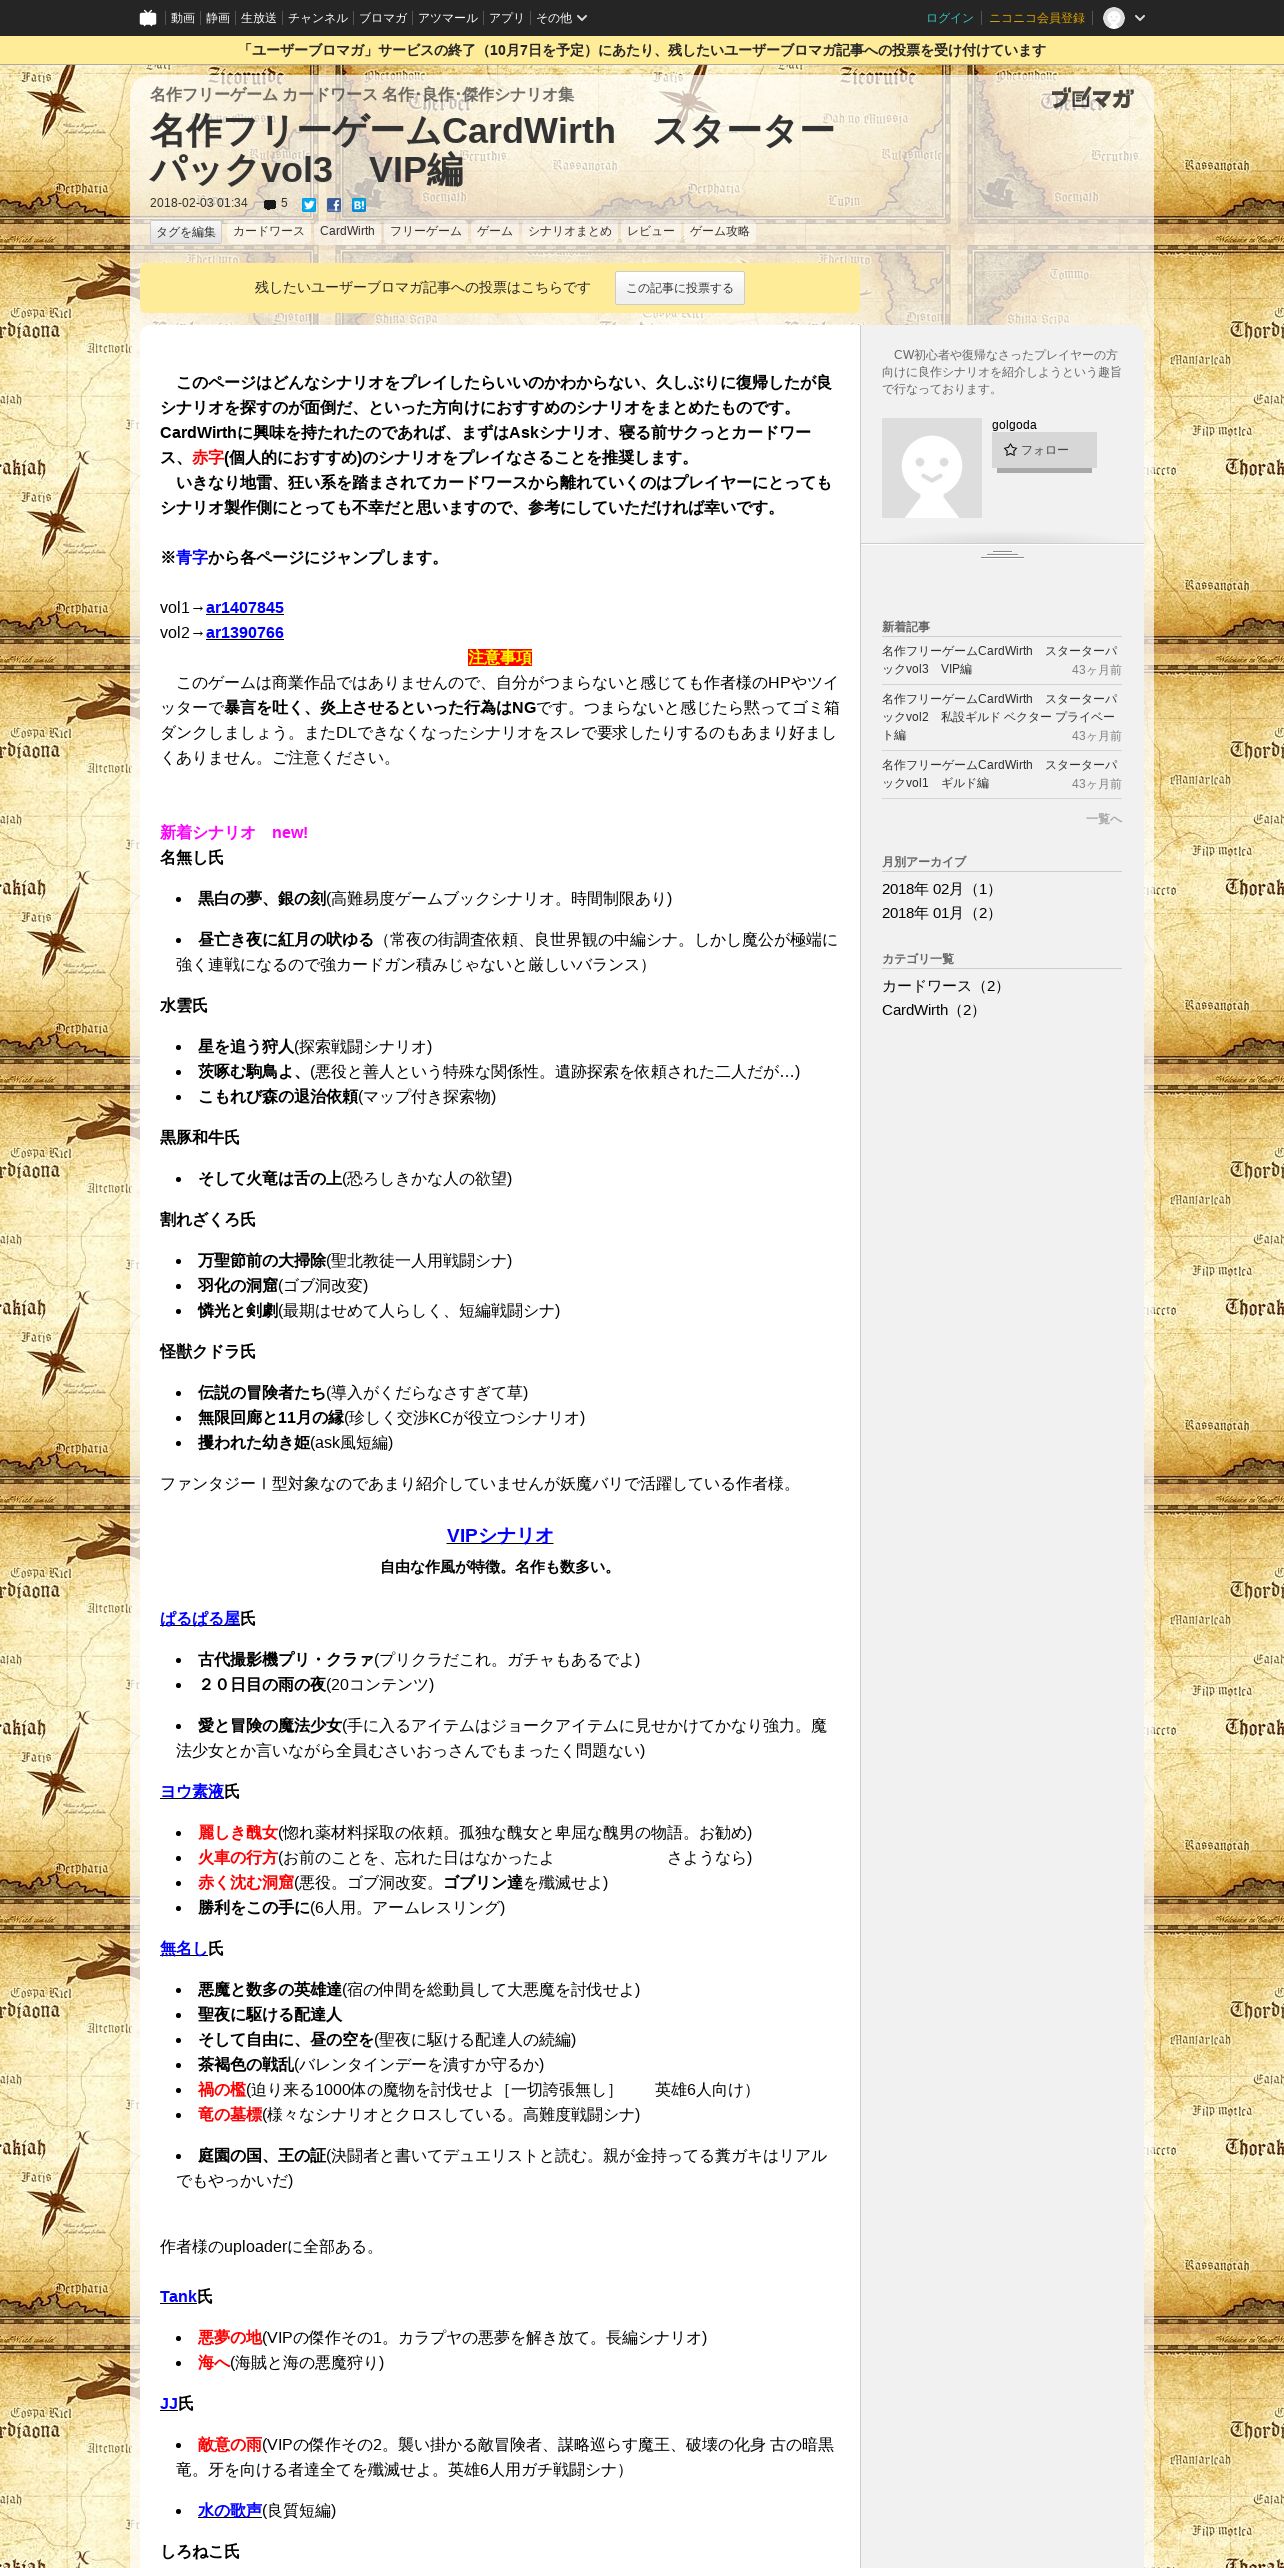Open アプリ in top navigation
Screen dimensions: 1284x2568
pos(506,18)
